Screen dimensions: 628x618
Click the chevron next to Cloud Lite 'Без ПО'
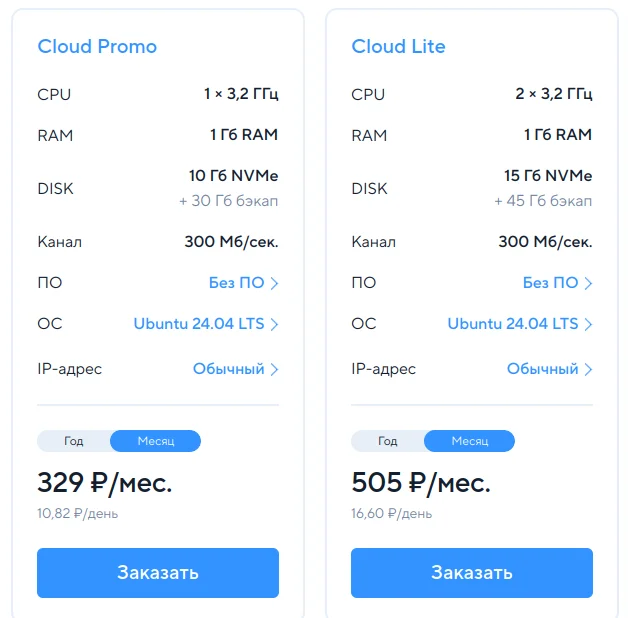point(588,283)
